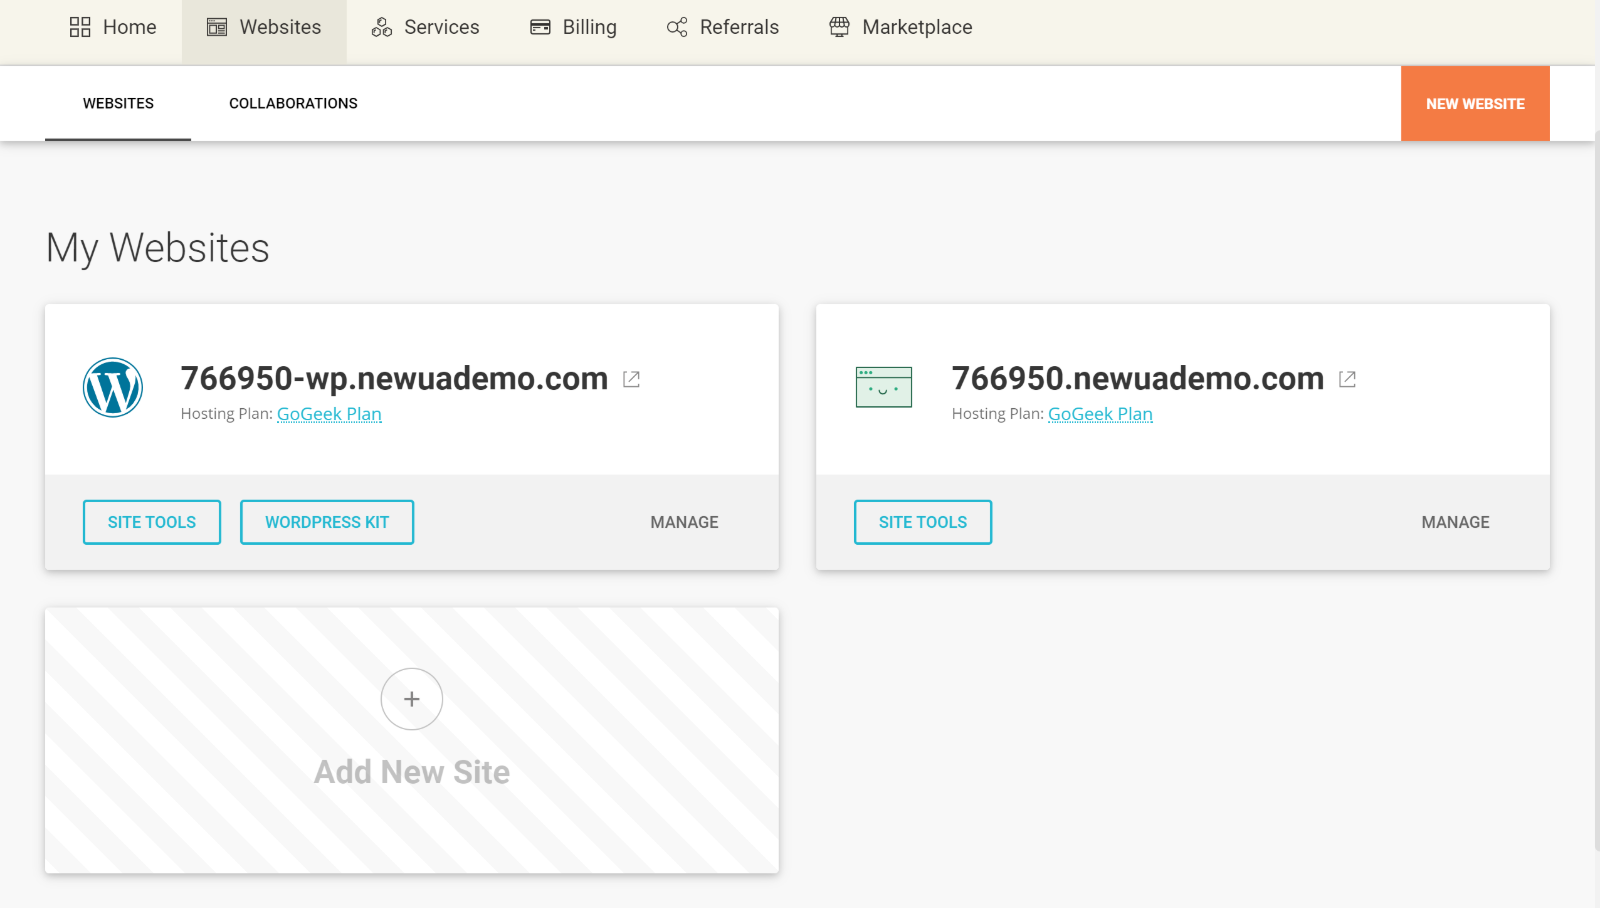Open WordPress Kit for 766950-wp site
Viewport: 1600px width, 908px height.
(x=327, y=522)
